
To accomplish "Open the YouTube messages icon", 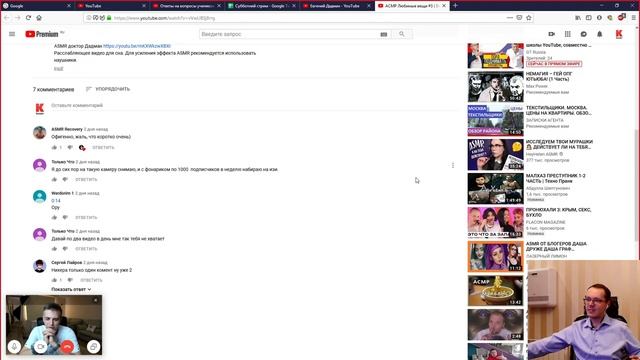I will pyautogui.click(x=583, y=34).
